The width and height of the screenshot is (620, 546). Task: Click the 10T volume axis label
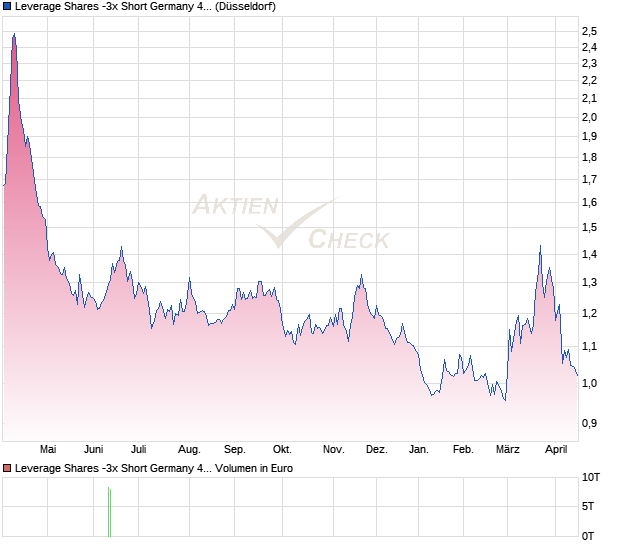[590, 479]
